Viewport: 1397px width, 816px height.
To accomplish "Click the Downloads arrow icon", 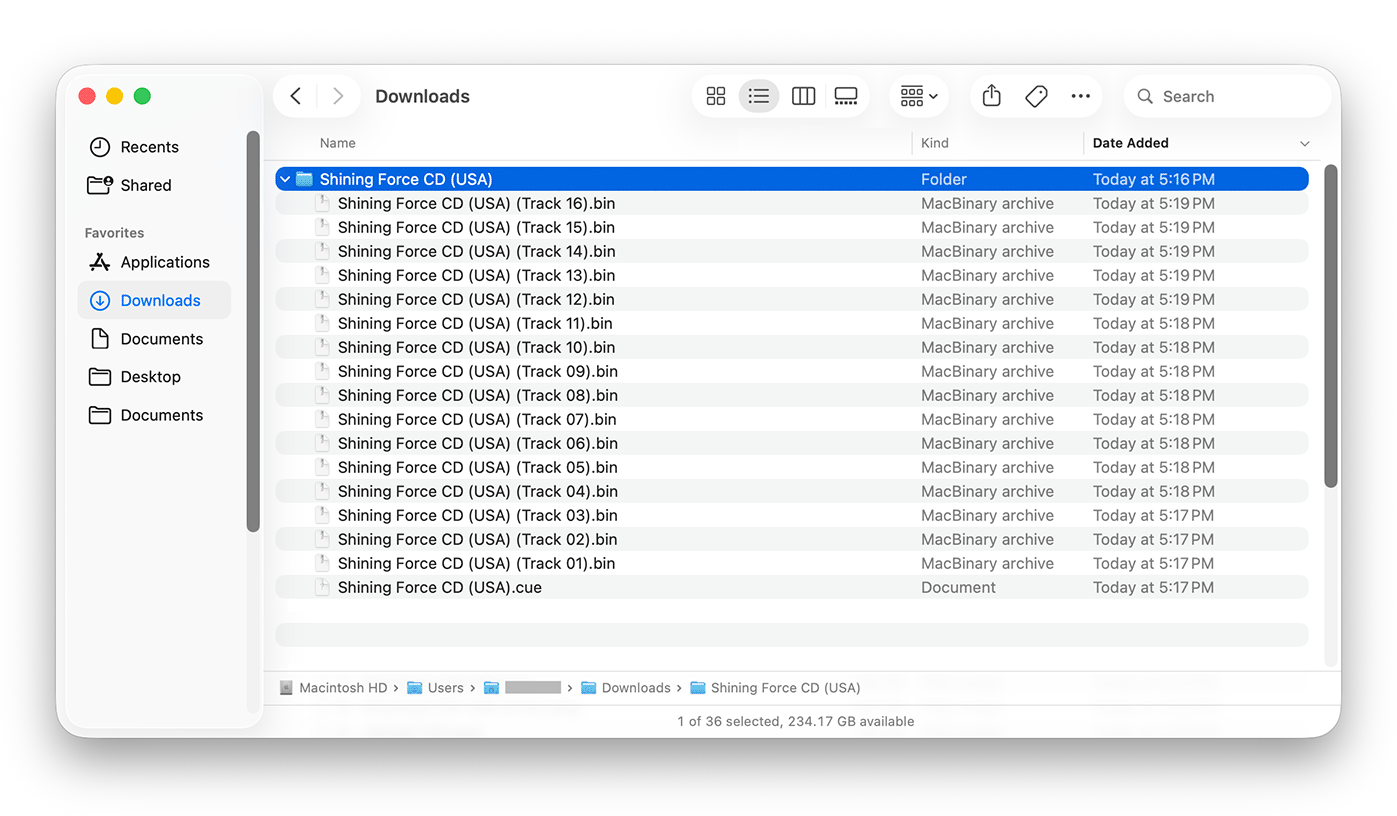I will 100,300.
